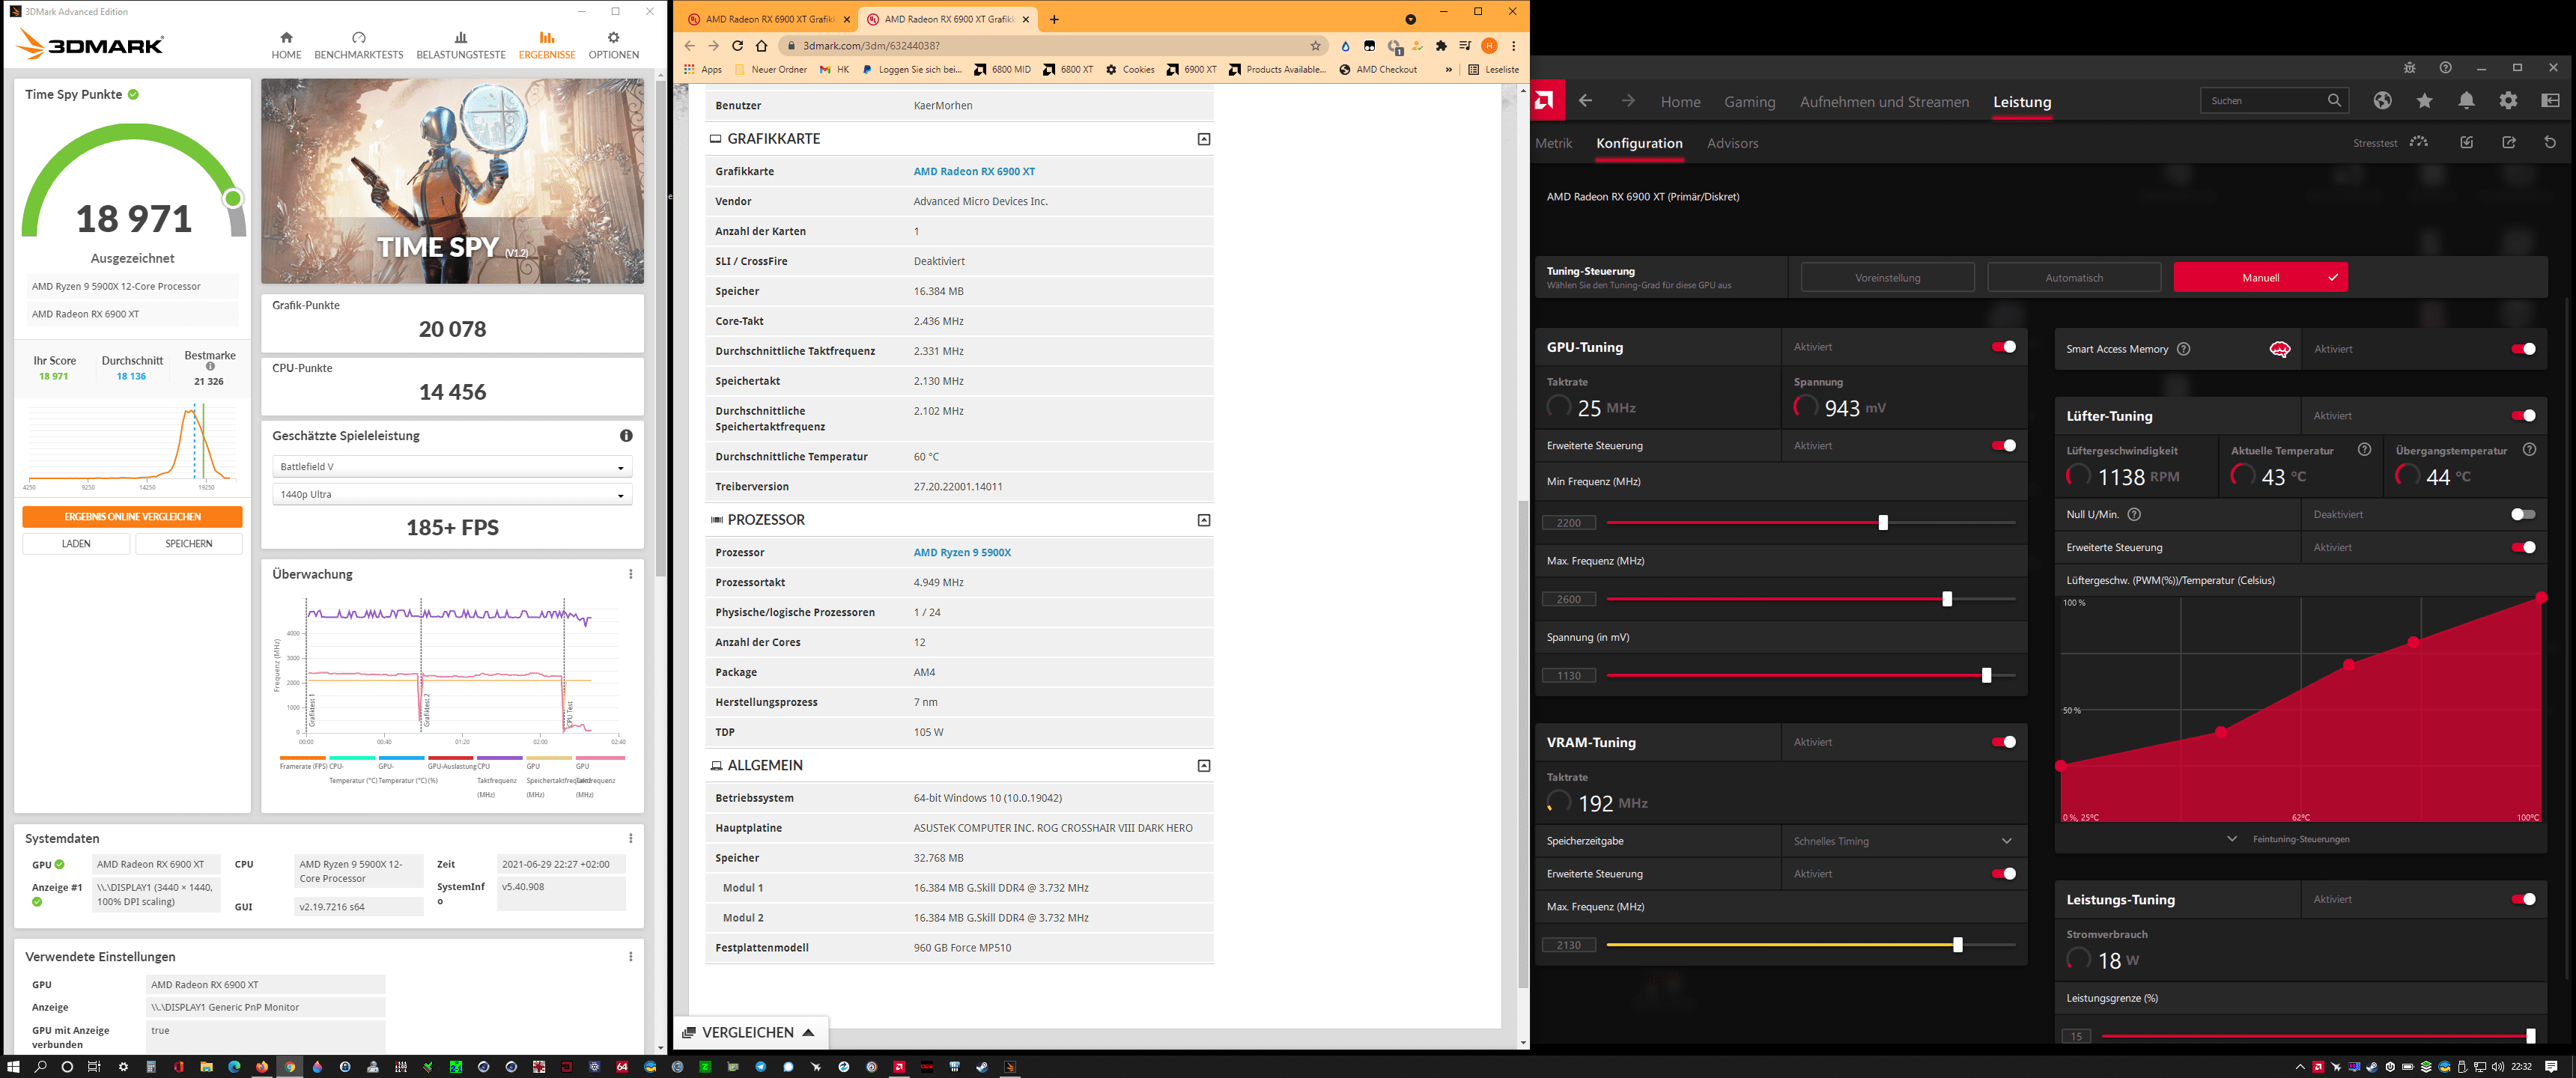Screen dimensions: 2576x1078
Task: Go back in Radeon Software
Action: (x=1585, y=100)
